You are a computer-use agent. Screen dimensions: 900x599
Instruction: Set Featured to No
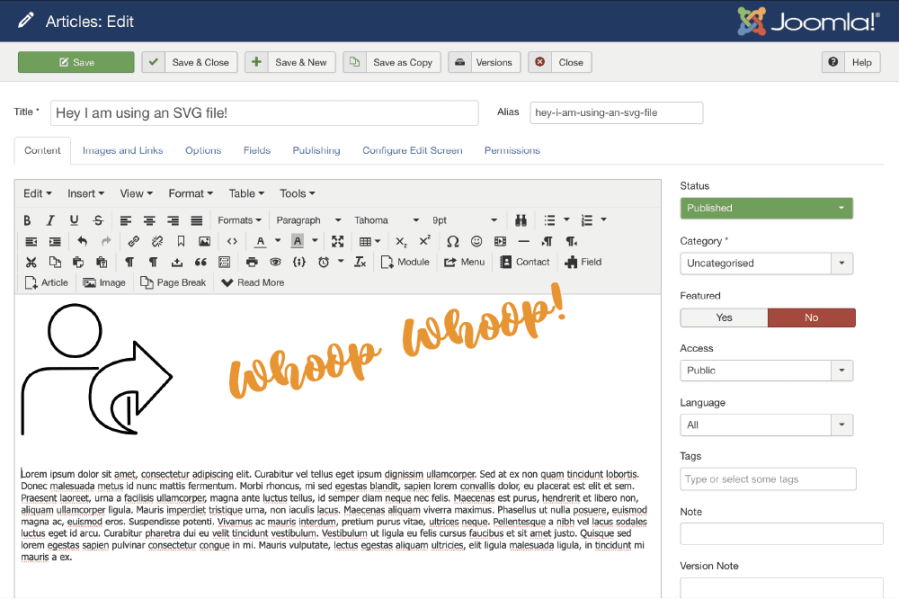pos(811,318)
